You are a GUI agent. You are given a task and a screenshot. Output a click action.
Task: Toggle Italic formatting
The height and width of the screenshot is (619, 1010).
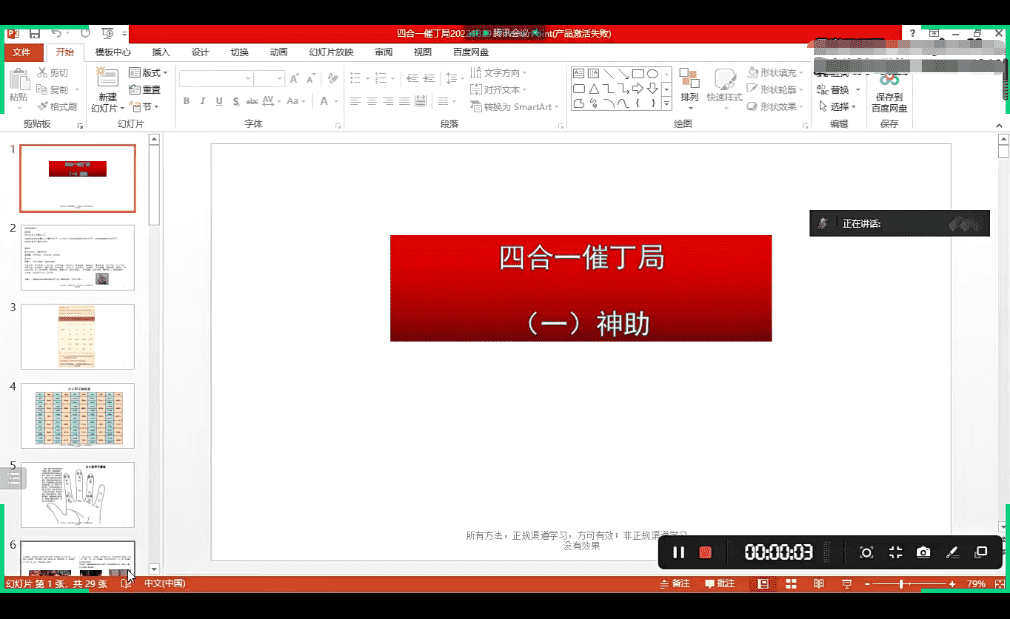pos(203,102)
